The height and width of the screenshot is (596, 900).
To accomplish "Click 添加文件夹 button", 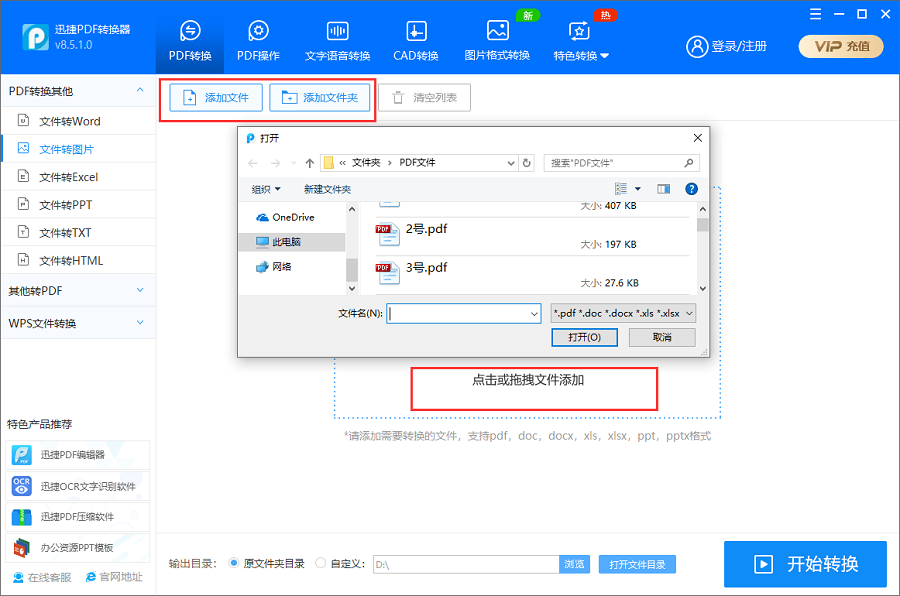I will point(319,98).
